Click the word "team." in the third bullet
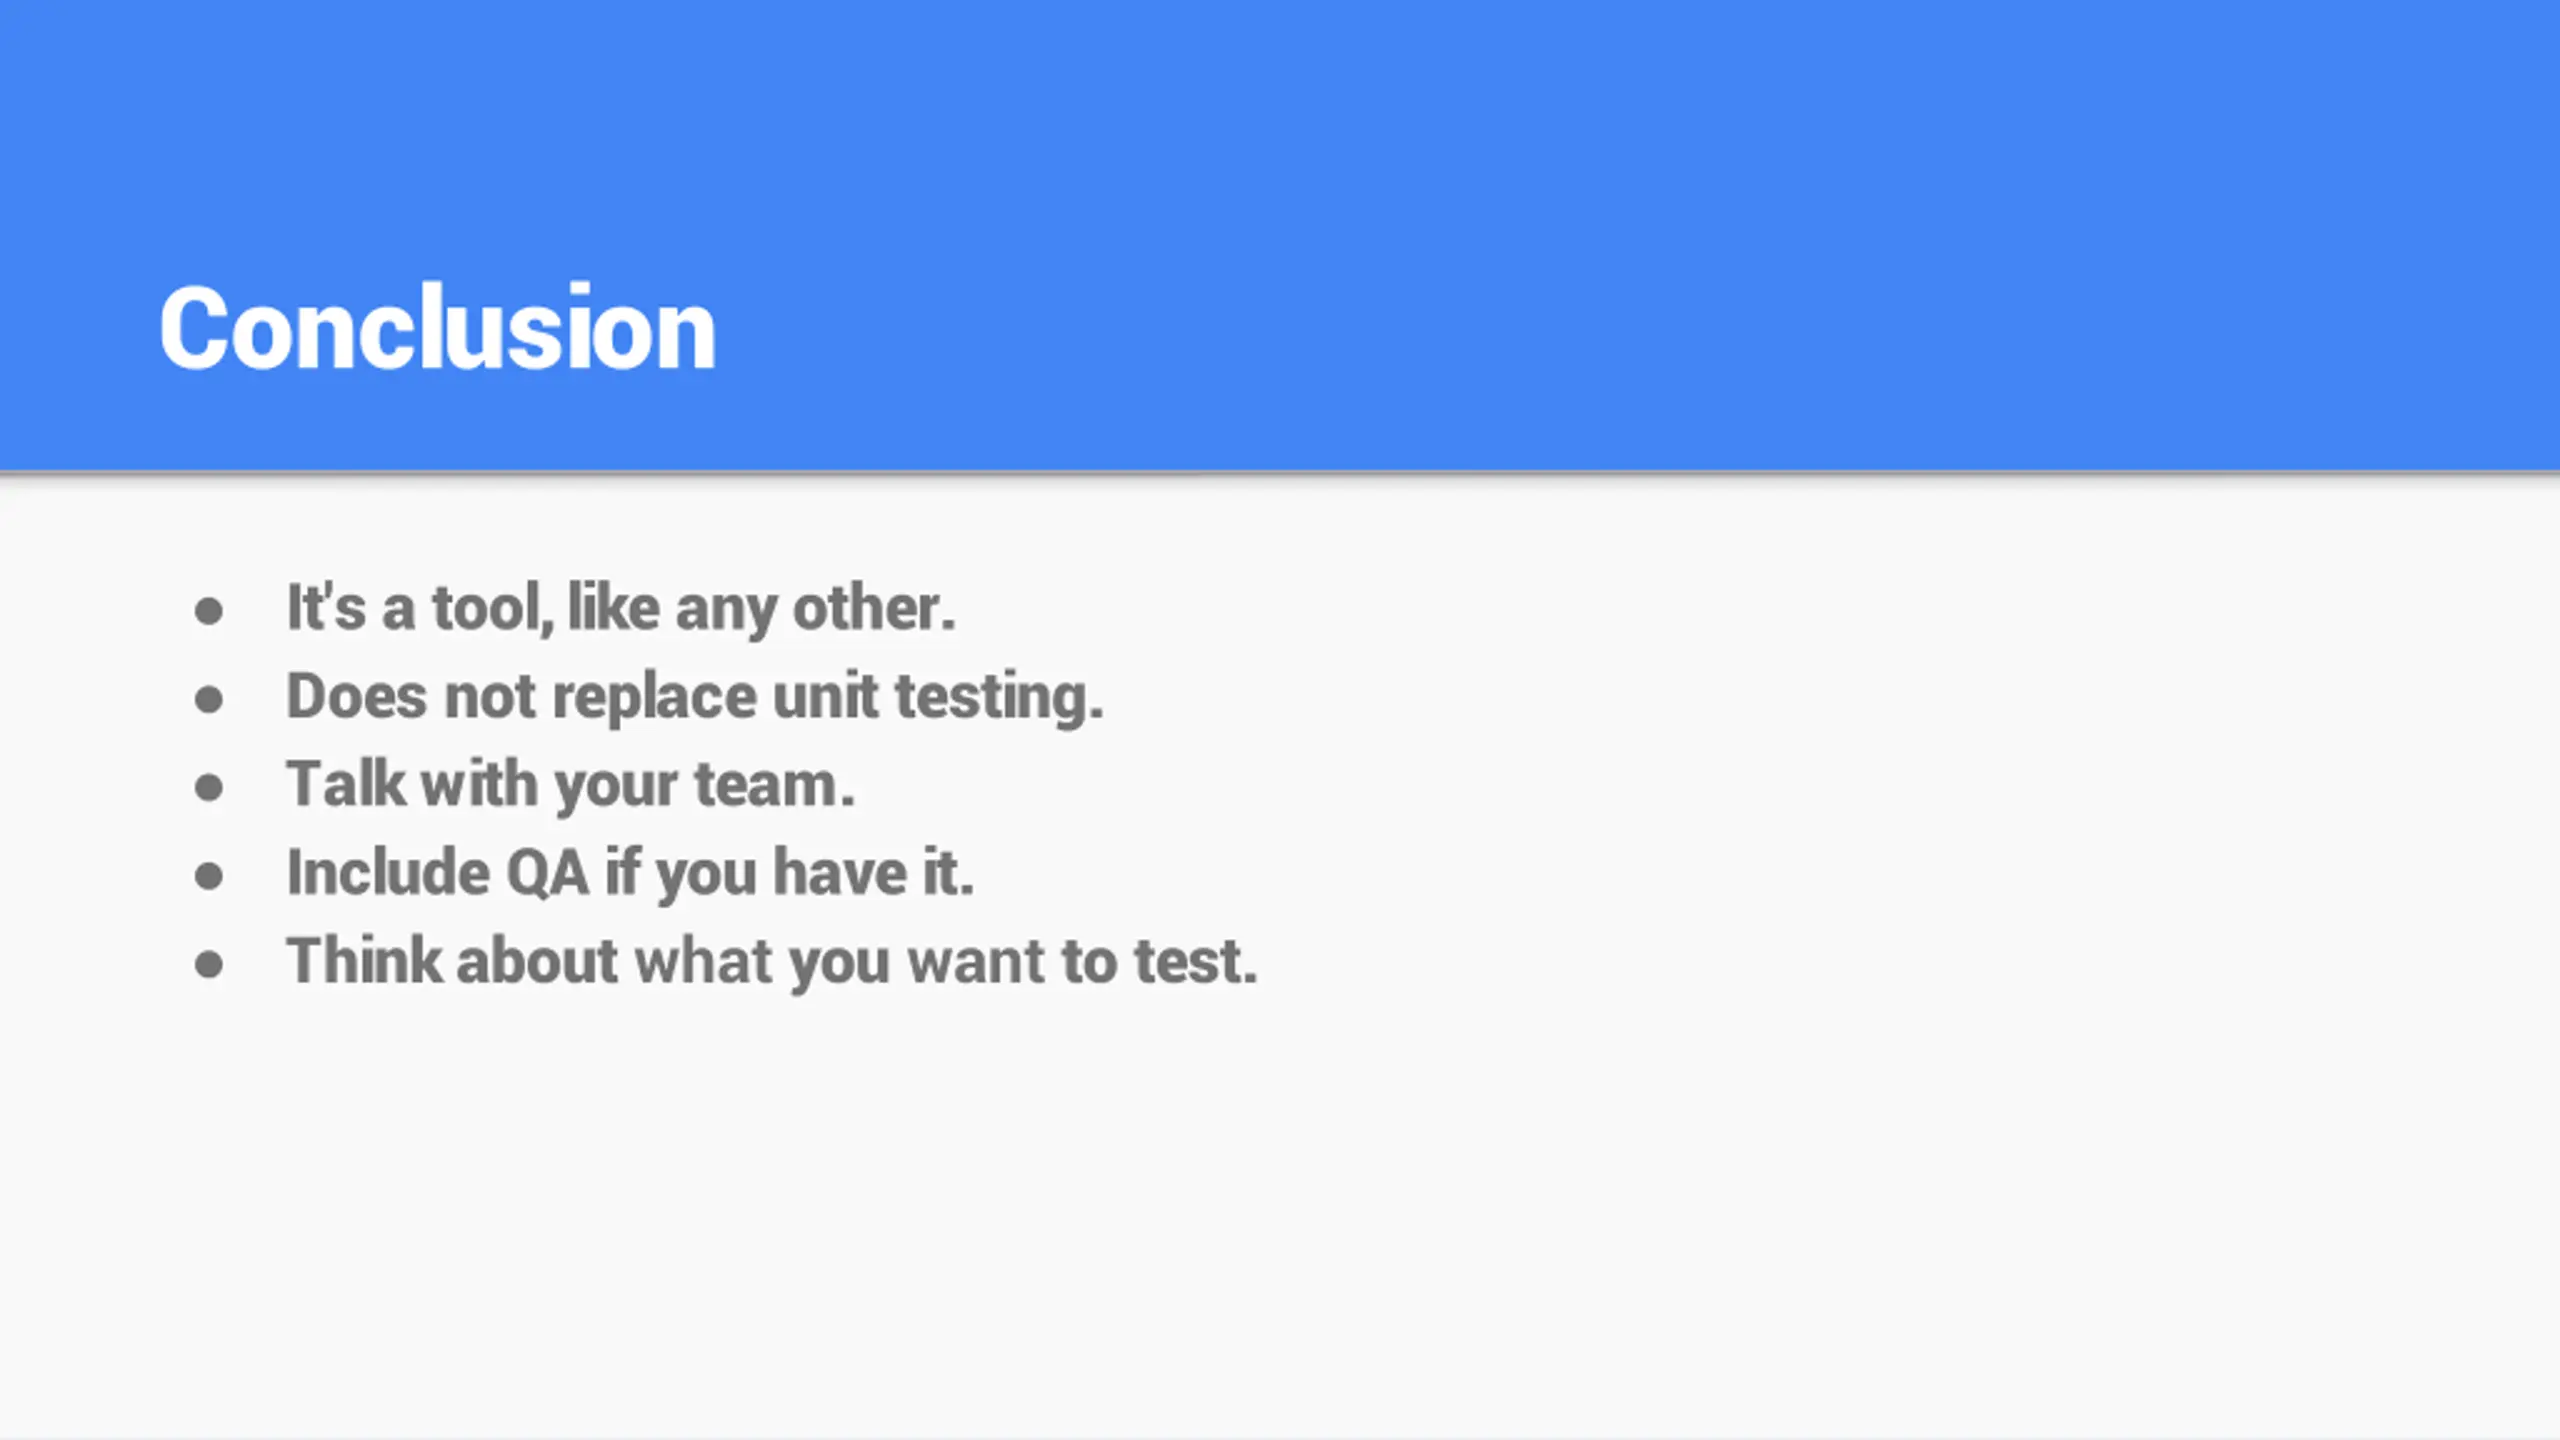The image size is (2560, 1440). [x=775, y=785]
